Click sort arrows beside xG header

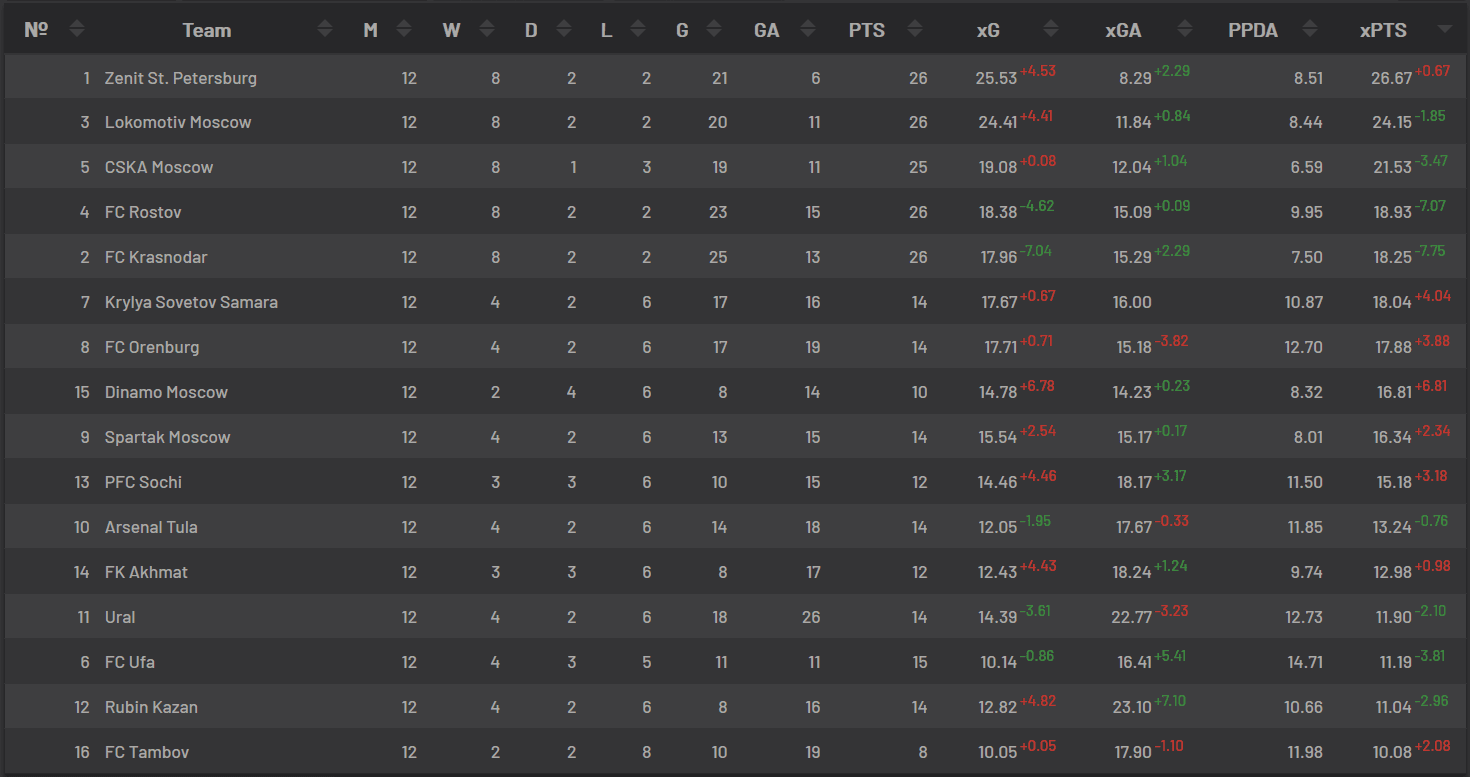(x=1051, y=30)
